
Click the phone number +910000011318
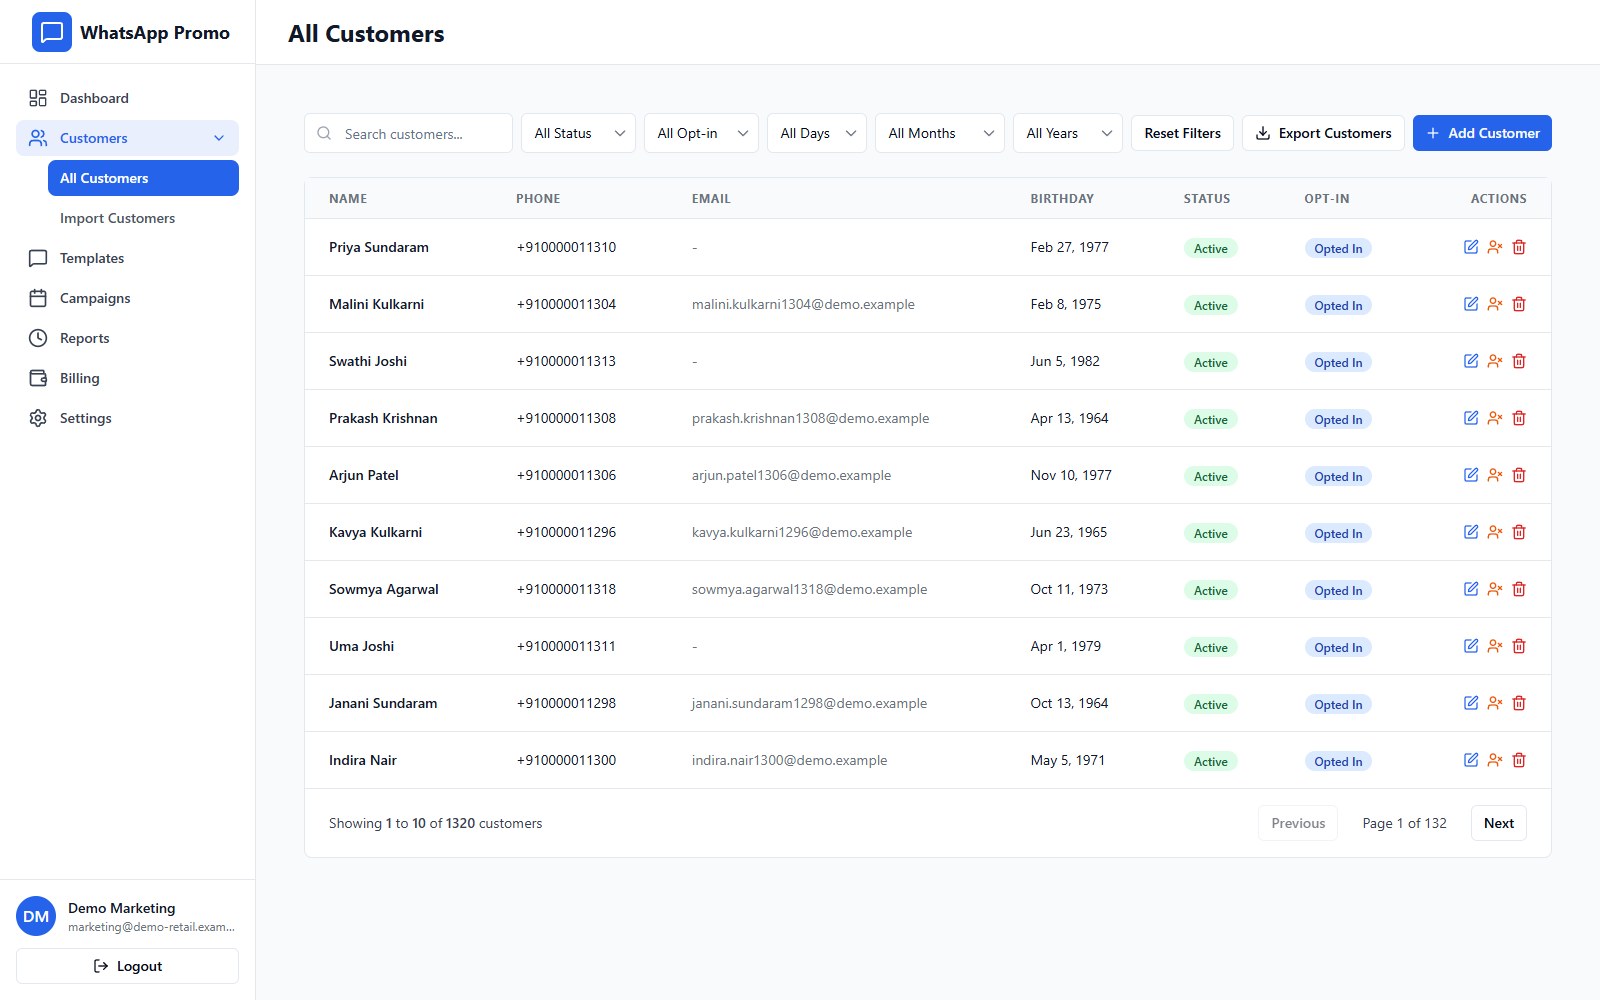[566, 589]
